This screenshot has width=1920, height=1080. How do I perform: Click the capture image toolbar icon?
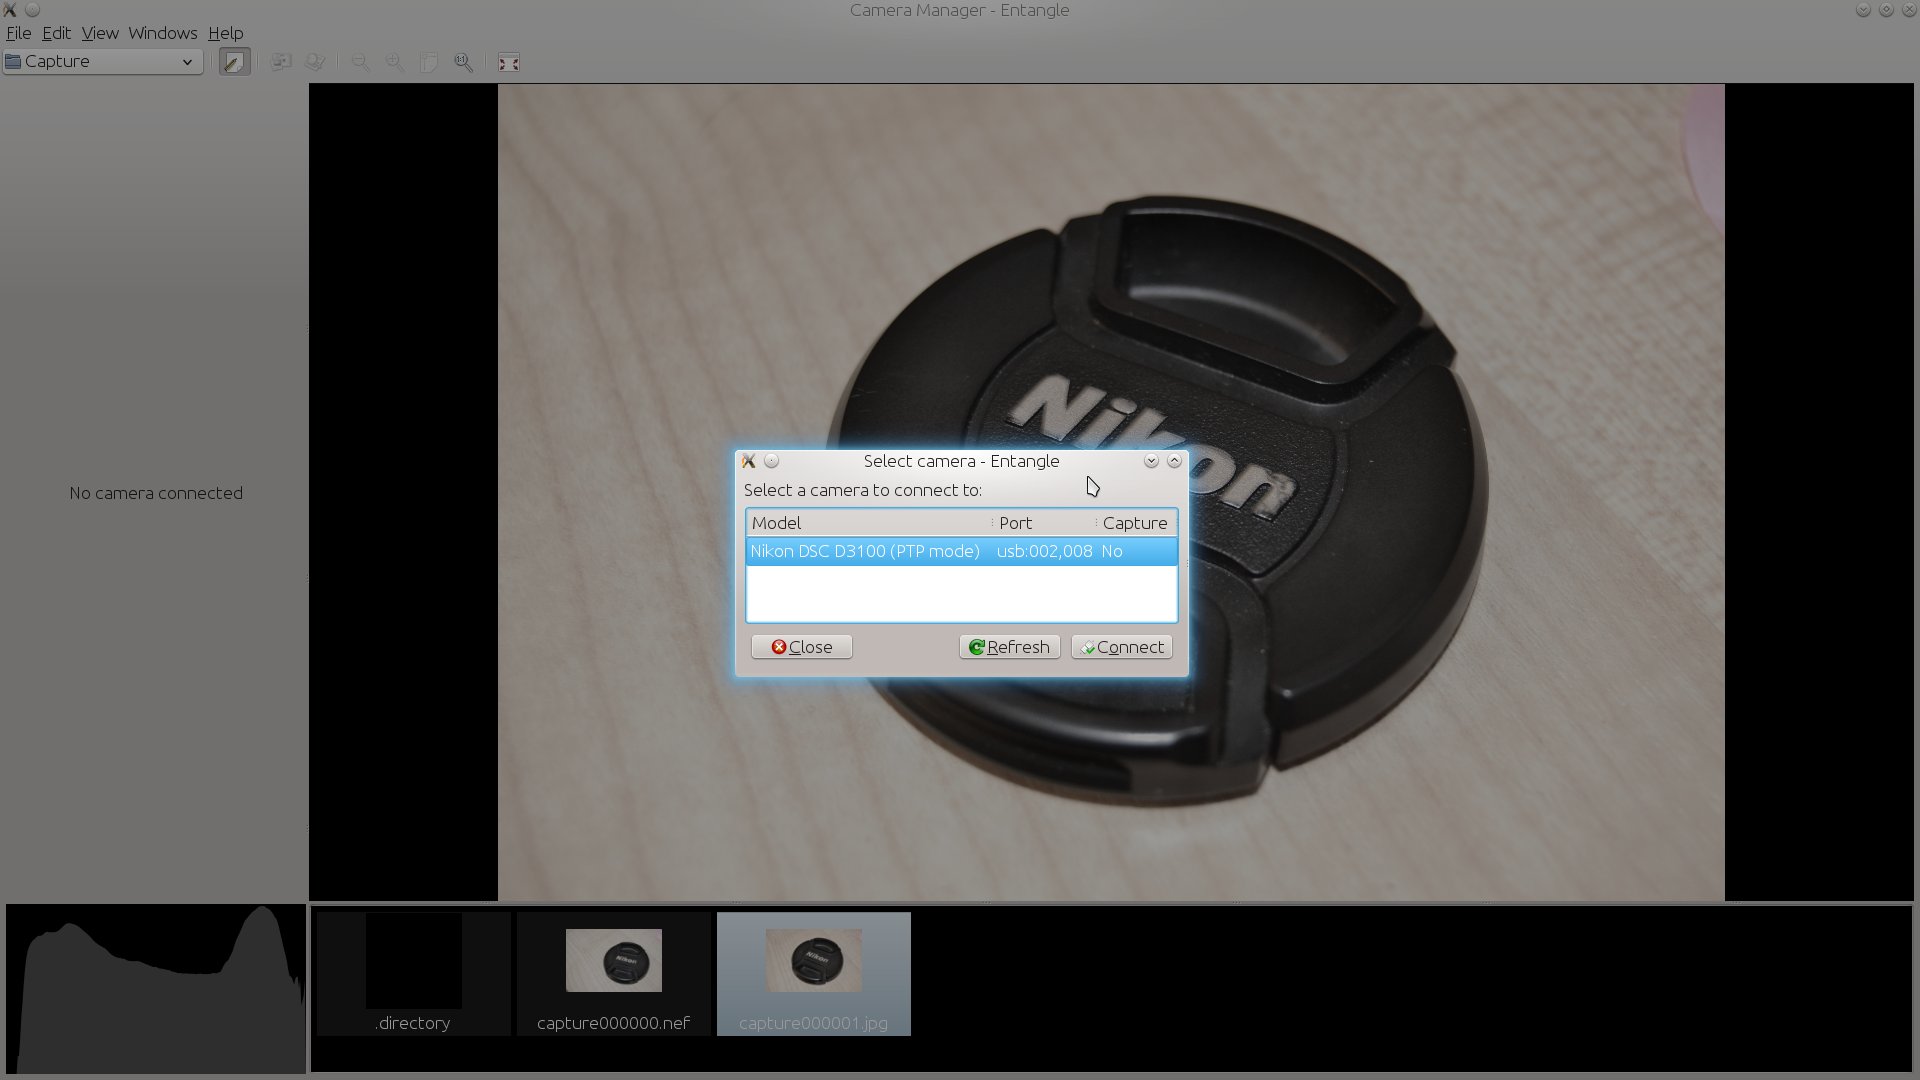281,62
